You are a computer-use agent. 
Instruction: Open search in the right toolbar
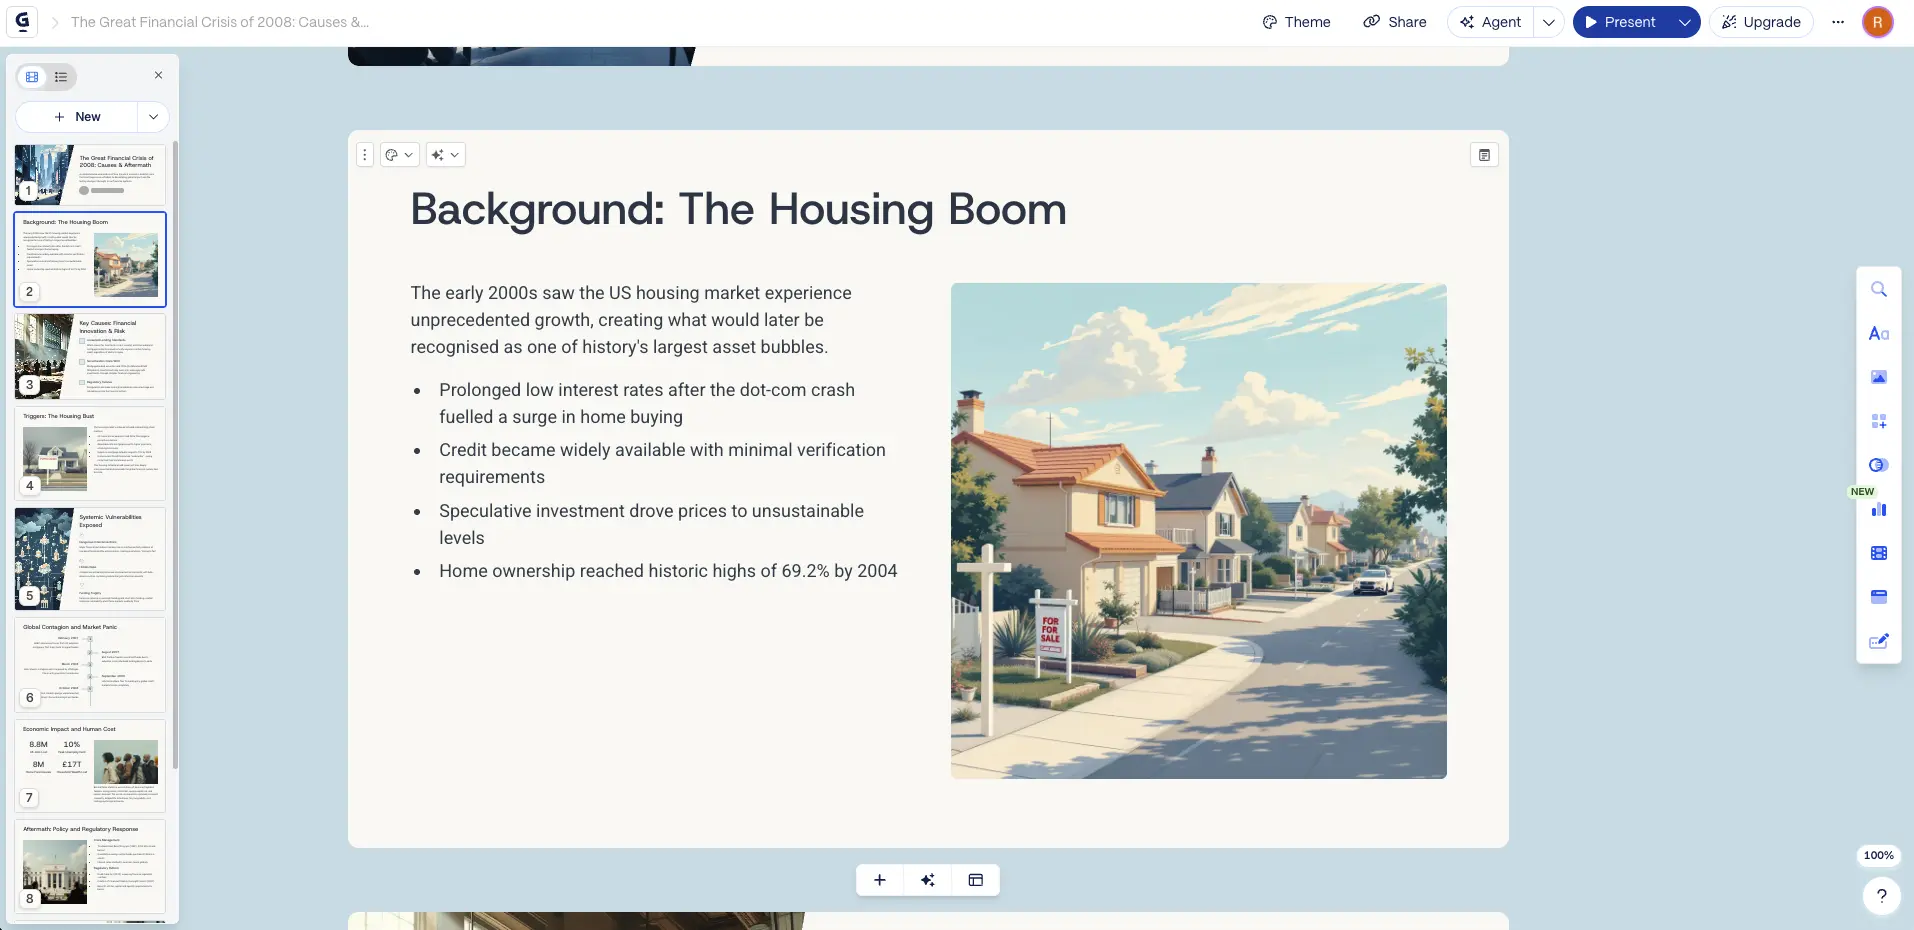pyautogui.click(x=1878, y=290)
